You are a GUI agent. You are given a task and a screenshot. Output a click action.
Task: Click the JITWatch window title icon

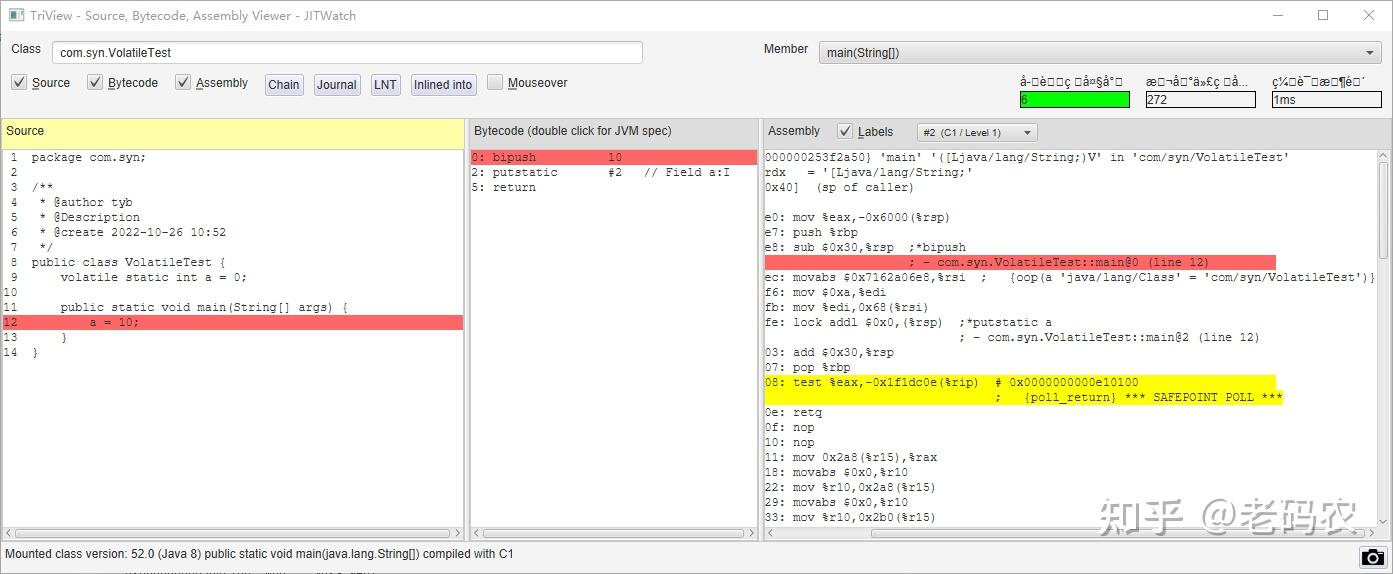16,15
